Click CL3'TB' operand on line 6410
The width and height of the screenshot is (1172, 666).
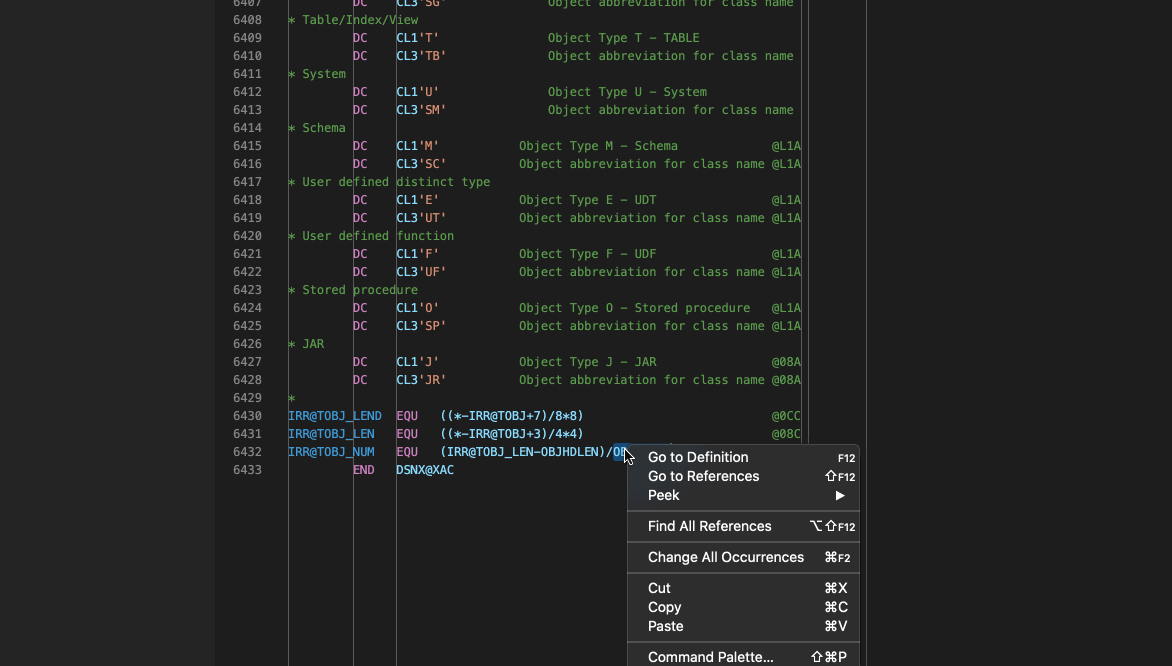(422, 56)
